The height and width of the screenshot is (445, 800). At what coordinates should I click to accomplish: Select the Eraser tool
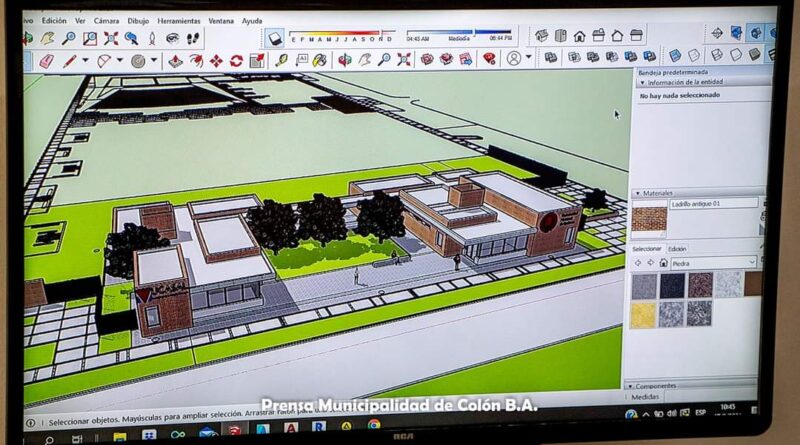click(46, 61)
